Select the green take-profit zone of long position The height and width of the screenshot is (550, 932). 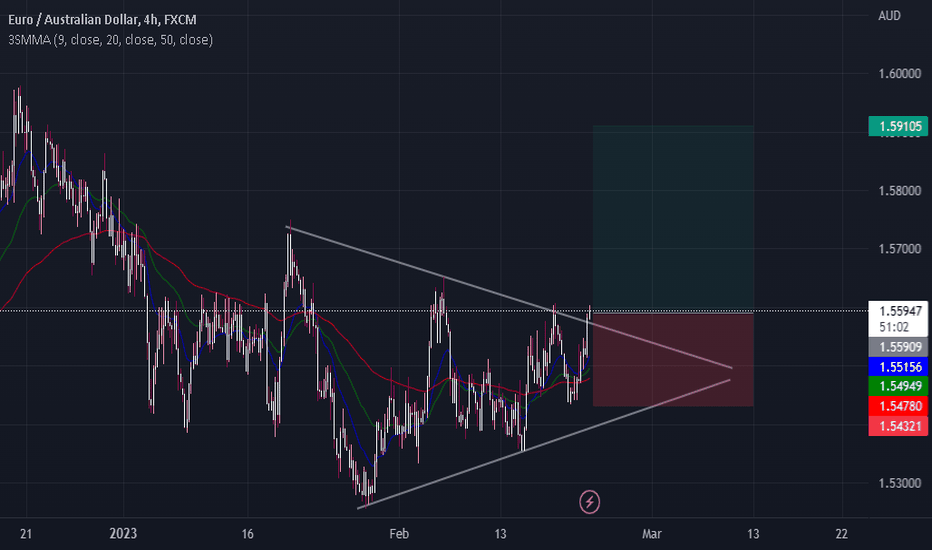coord(673,218)
